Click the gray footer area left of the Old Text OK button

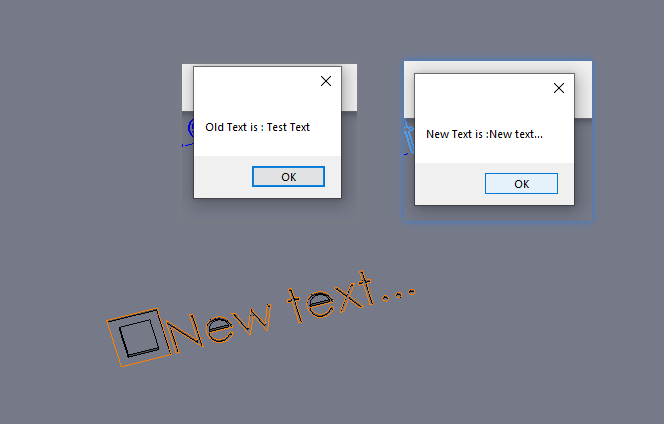pos(223,177)
